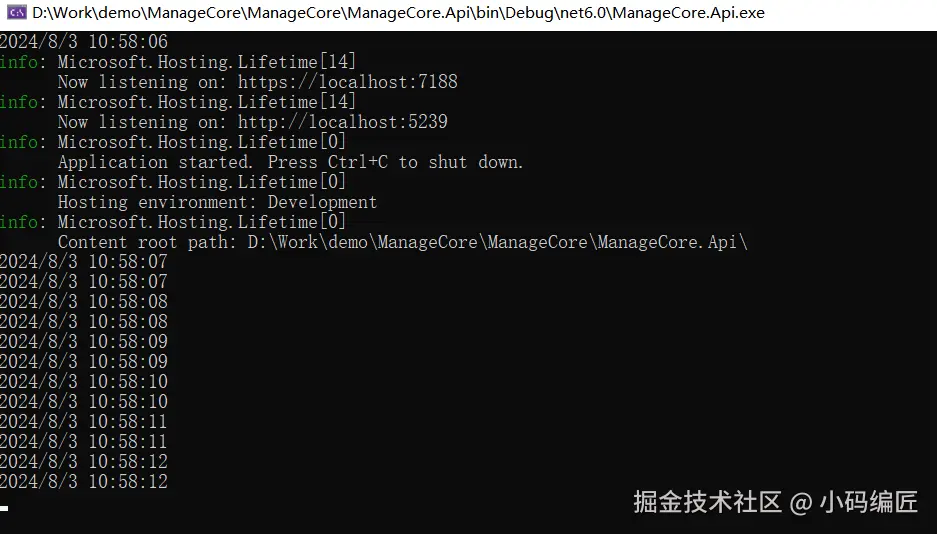
Task: Click the first 10:58:09 timestamp line
Action: [84, 342]
